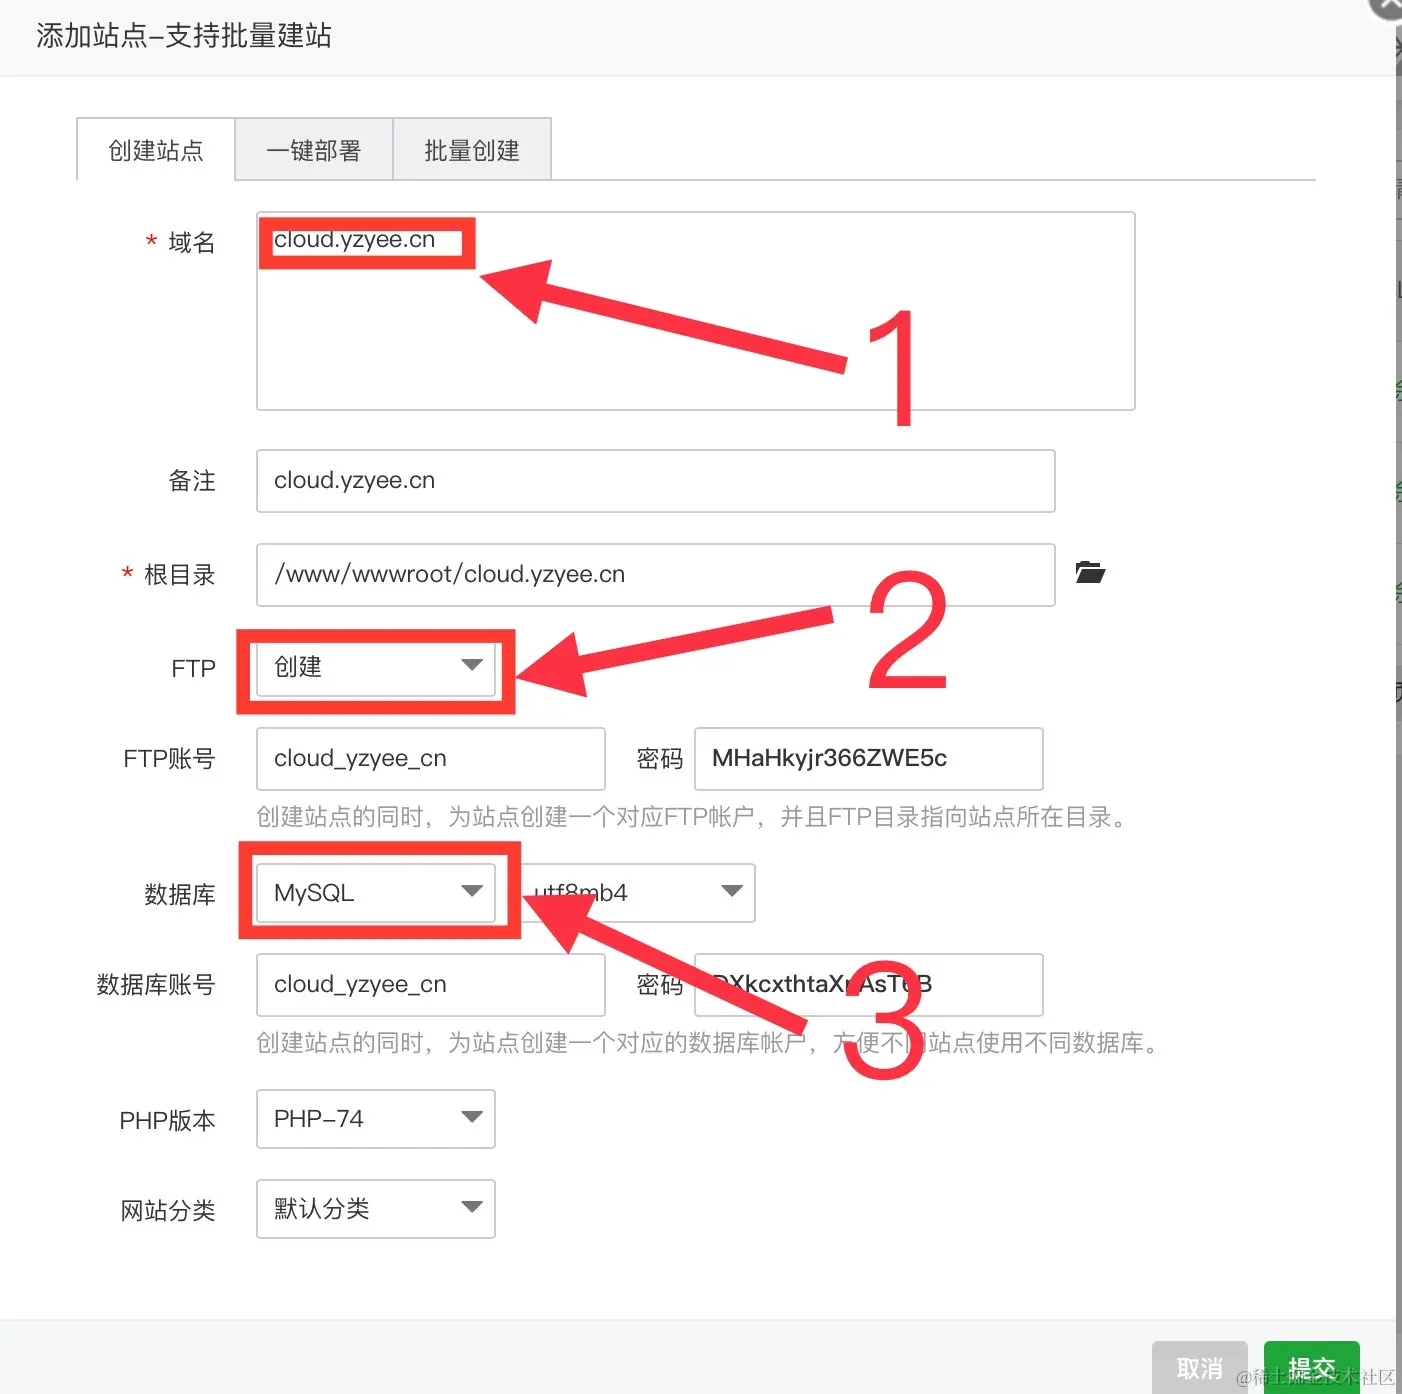Switch to the 批量创建 tab
1402x1394 pixels.
472,149
